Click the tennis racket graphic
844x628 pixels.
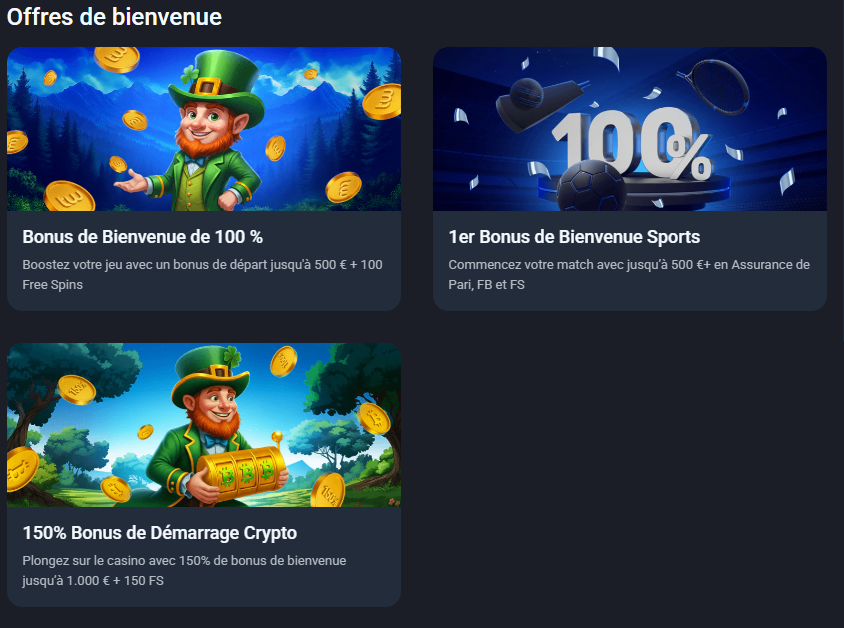click(x=715, y=86)
